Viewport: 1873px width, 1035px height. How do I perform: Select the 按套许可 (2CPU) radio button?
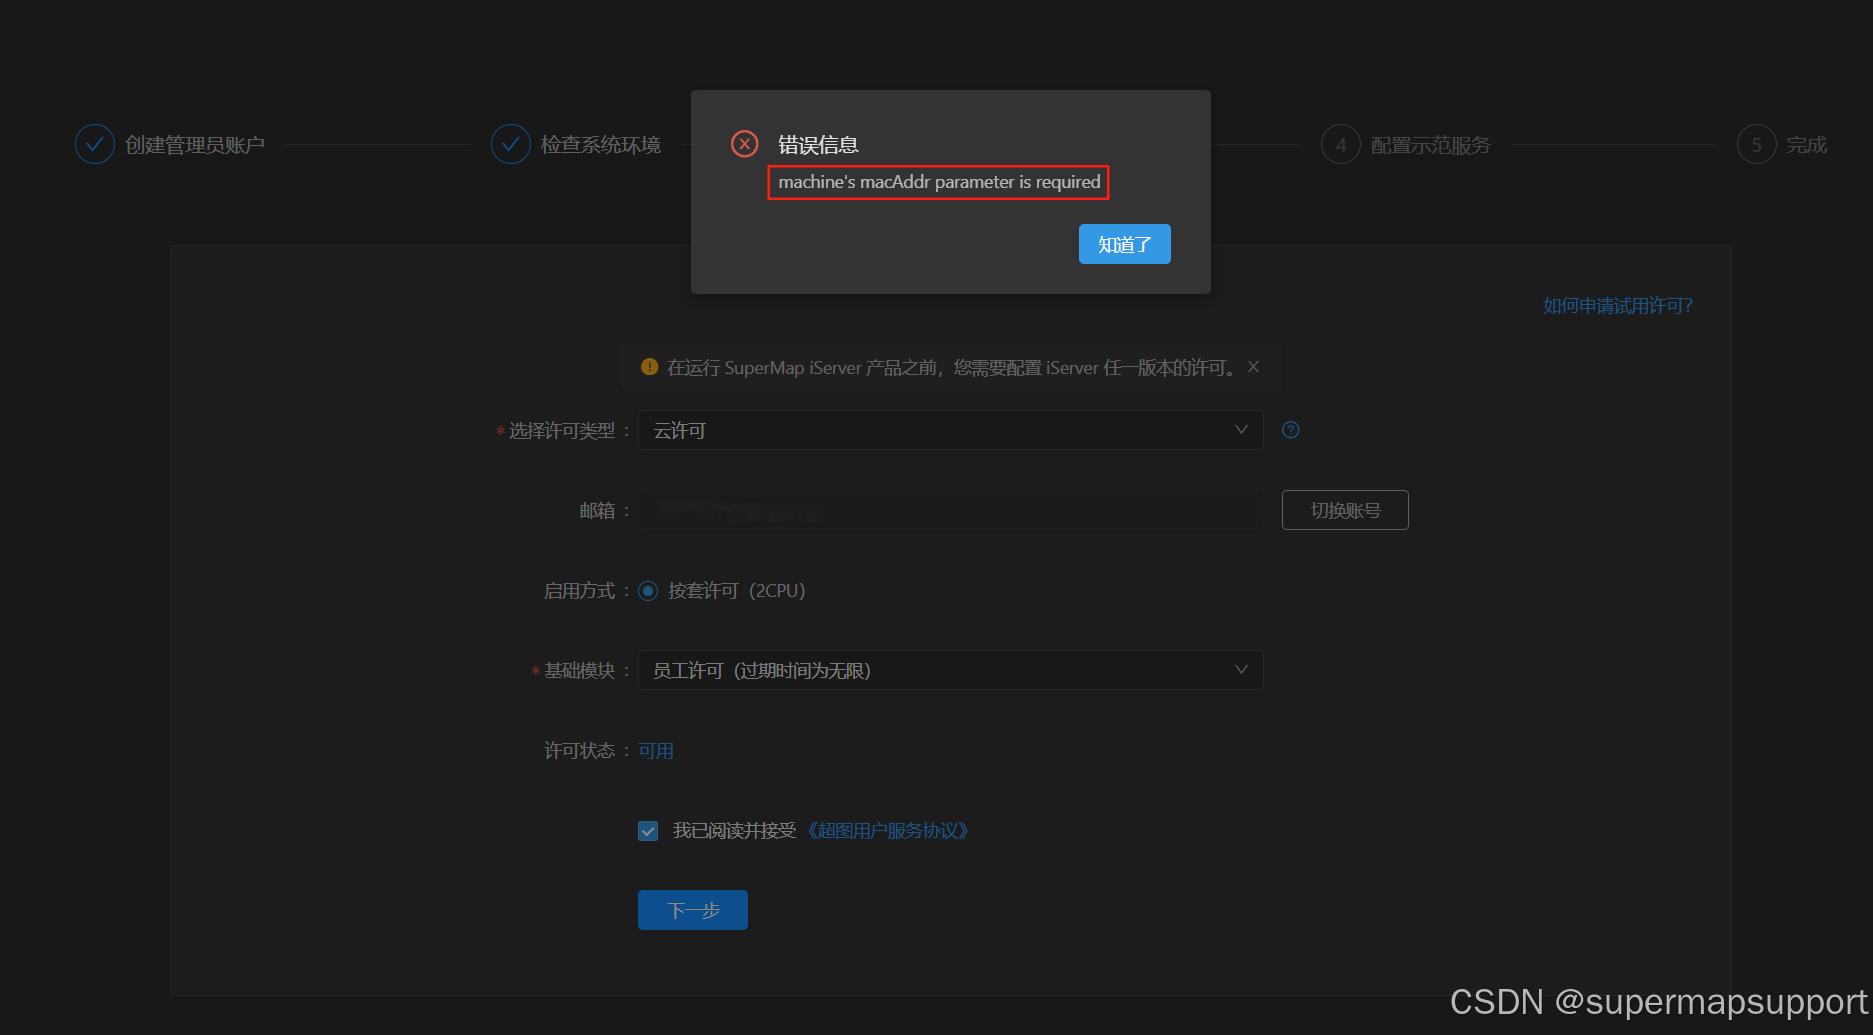tap(648, 591)
